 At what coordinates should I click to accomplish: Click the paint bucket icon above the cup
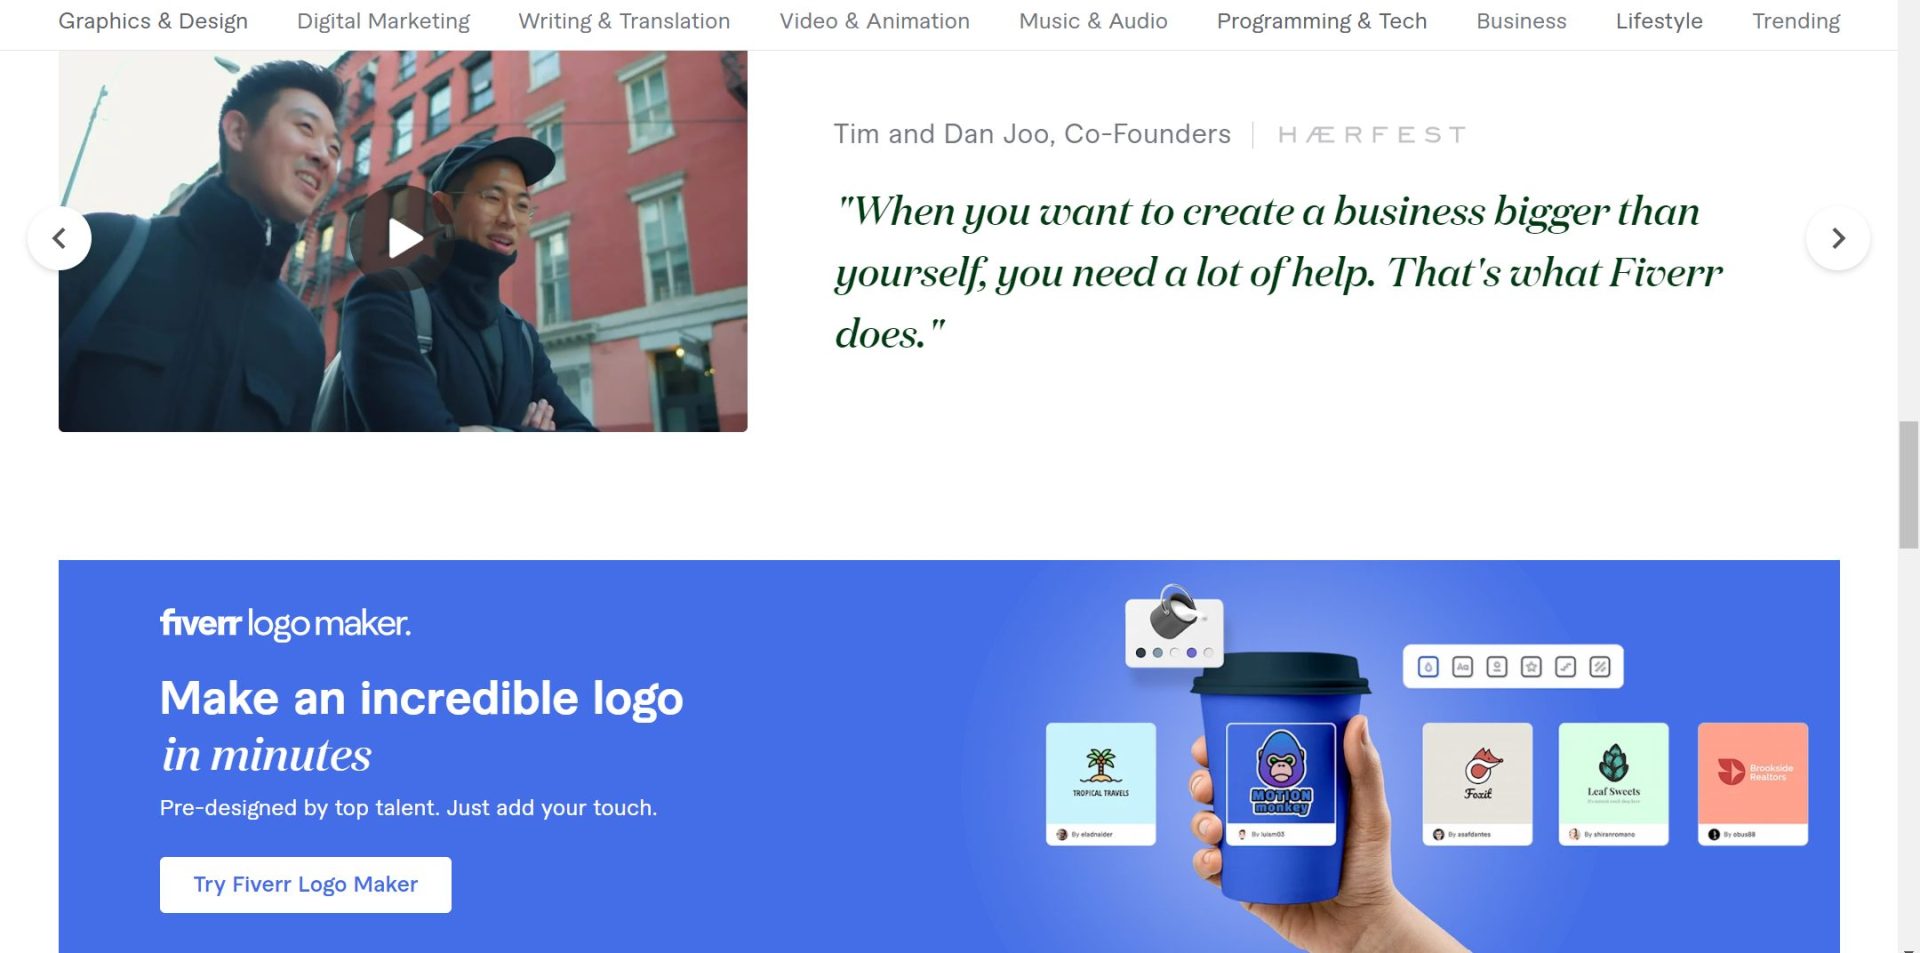[1173, 614]
